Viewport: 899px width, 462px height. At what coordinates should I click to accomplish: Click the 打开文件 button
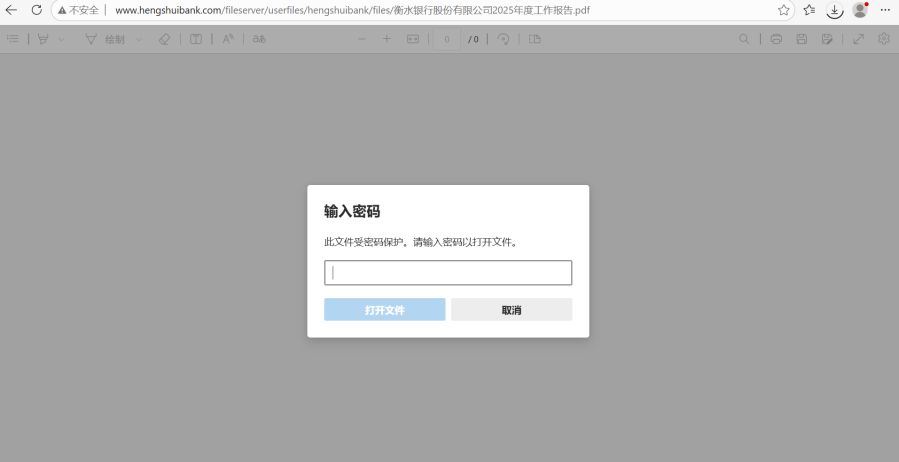(385, 310)
